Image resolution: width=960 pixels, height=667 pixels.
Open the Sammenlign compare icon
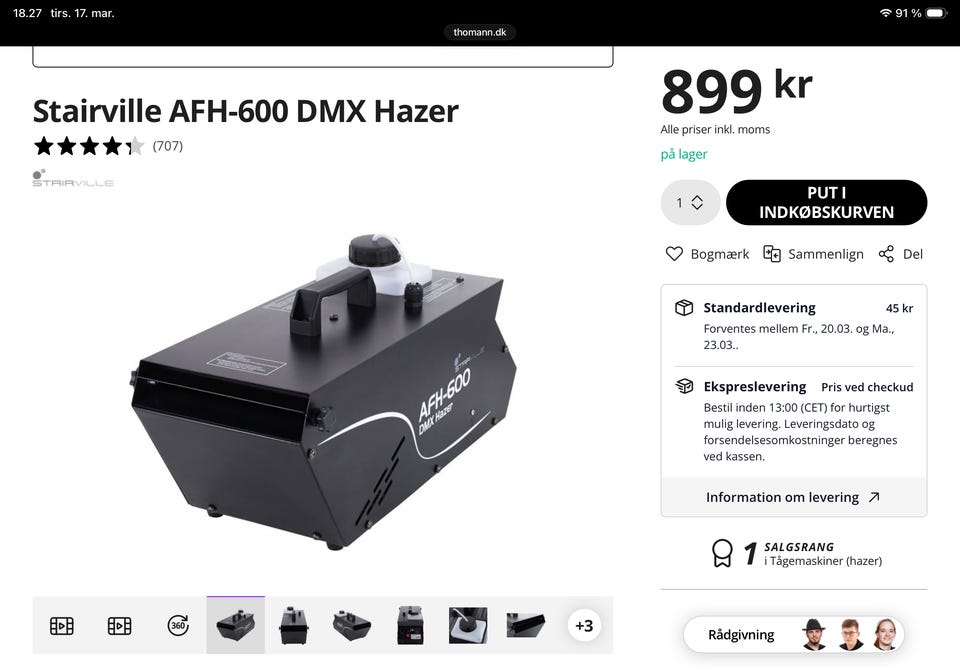pyautogui.click(x=771, y=254)
